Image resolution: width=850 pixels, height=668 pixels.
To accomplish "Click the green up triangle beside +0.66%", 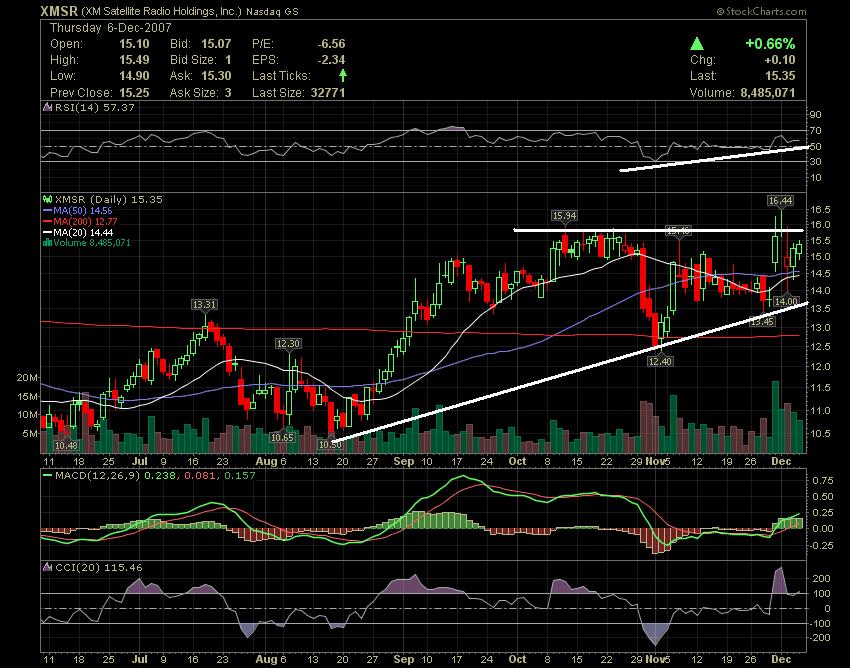I will pyautogui.click(x=697, y=43).
